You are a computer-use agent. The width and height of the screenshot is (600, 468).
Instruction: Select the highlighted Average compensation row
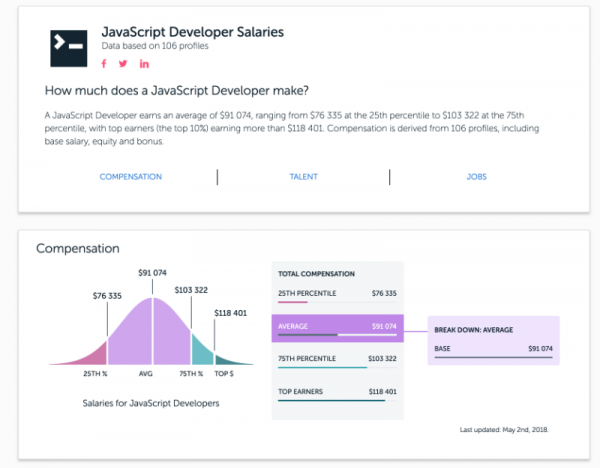tap(335, 327)
